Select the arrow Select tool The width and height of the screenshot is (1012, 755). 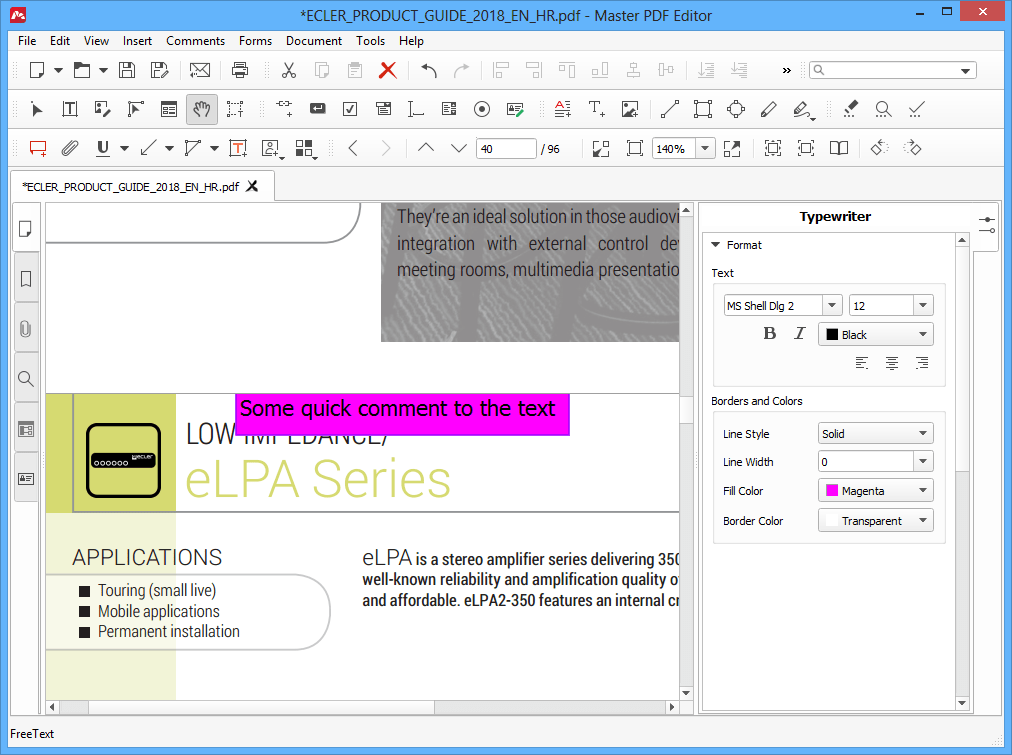click(37, 109)
